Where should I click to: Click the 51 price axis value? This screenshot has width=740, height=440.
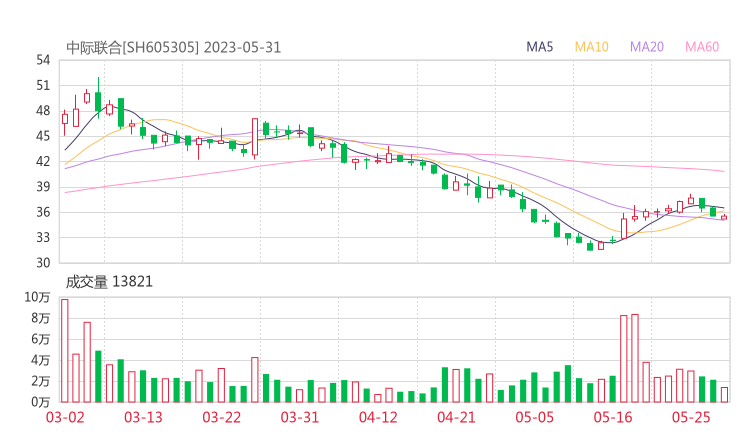click(43, 85)
